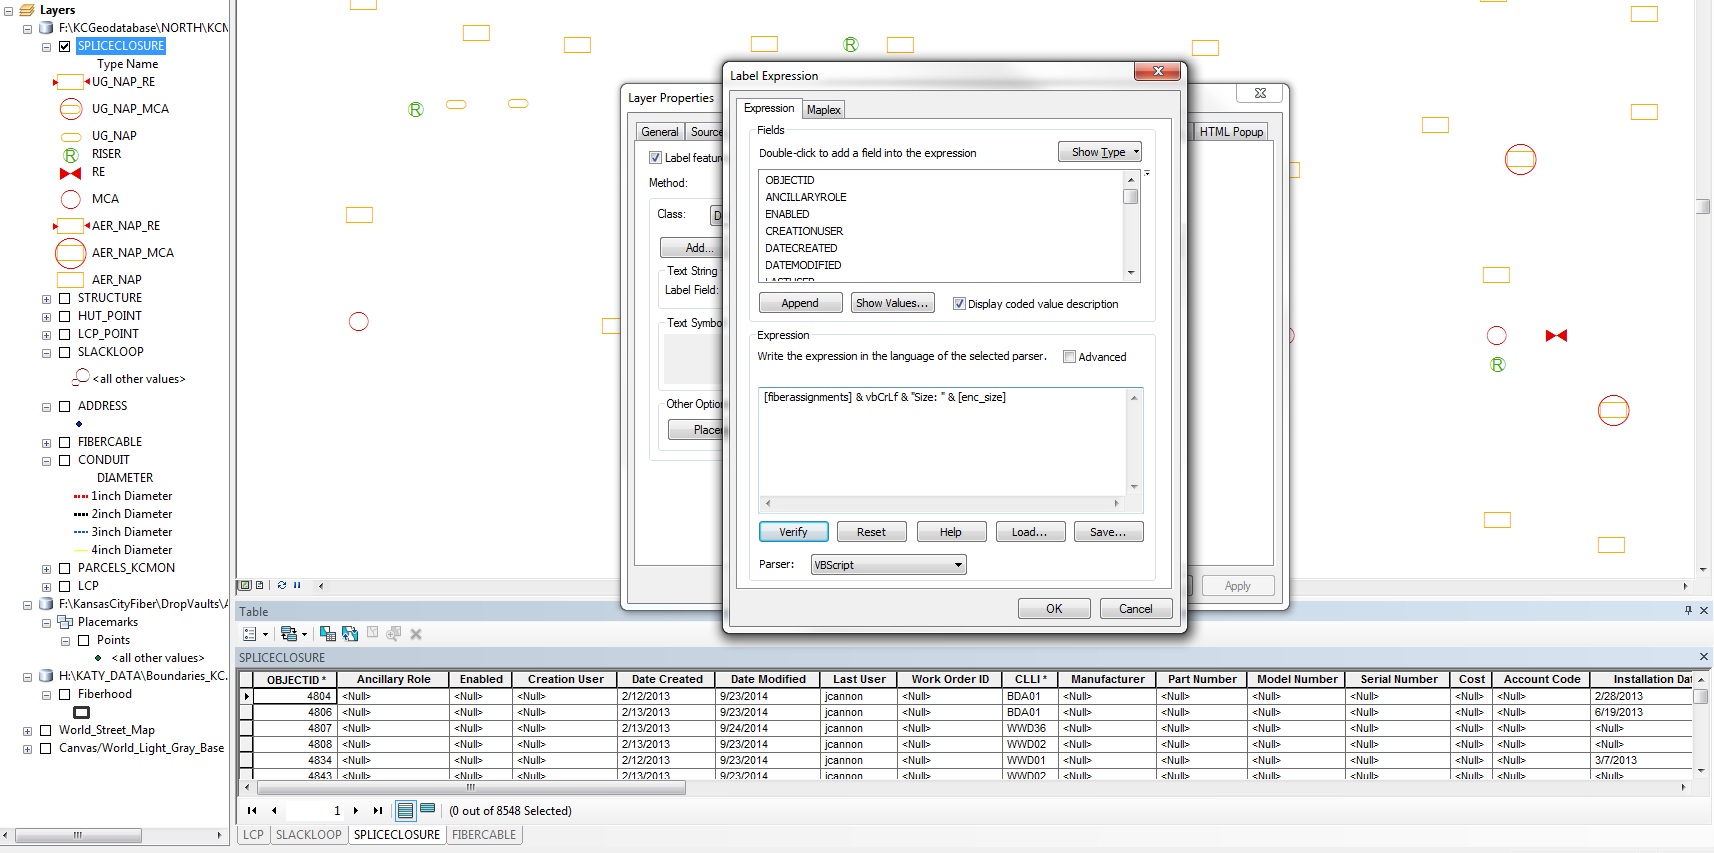The height and width of the screenshot is (853, 1714).
Task: Click the Delete Selected X icon in the Table toolbar
Action: (416, 634)
